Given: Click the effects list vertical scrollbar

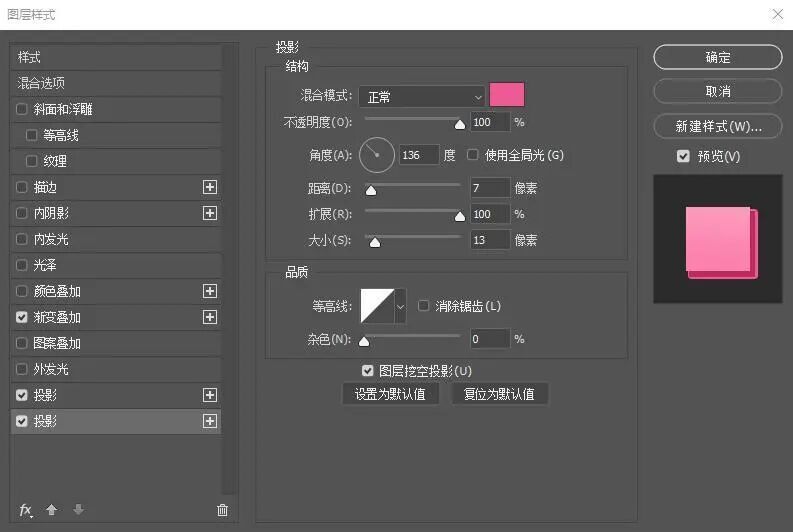Looking at the screenshot, I should [229, 268].
